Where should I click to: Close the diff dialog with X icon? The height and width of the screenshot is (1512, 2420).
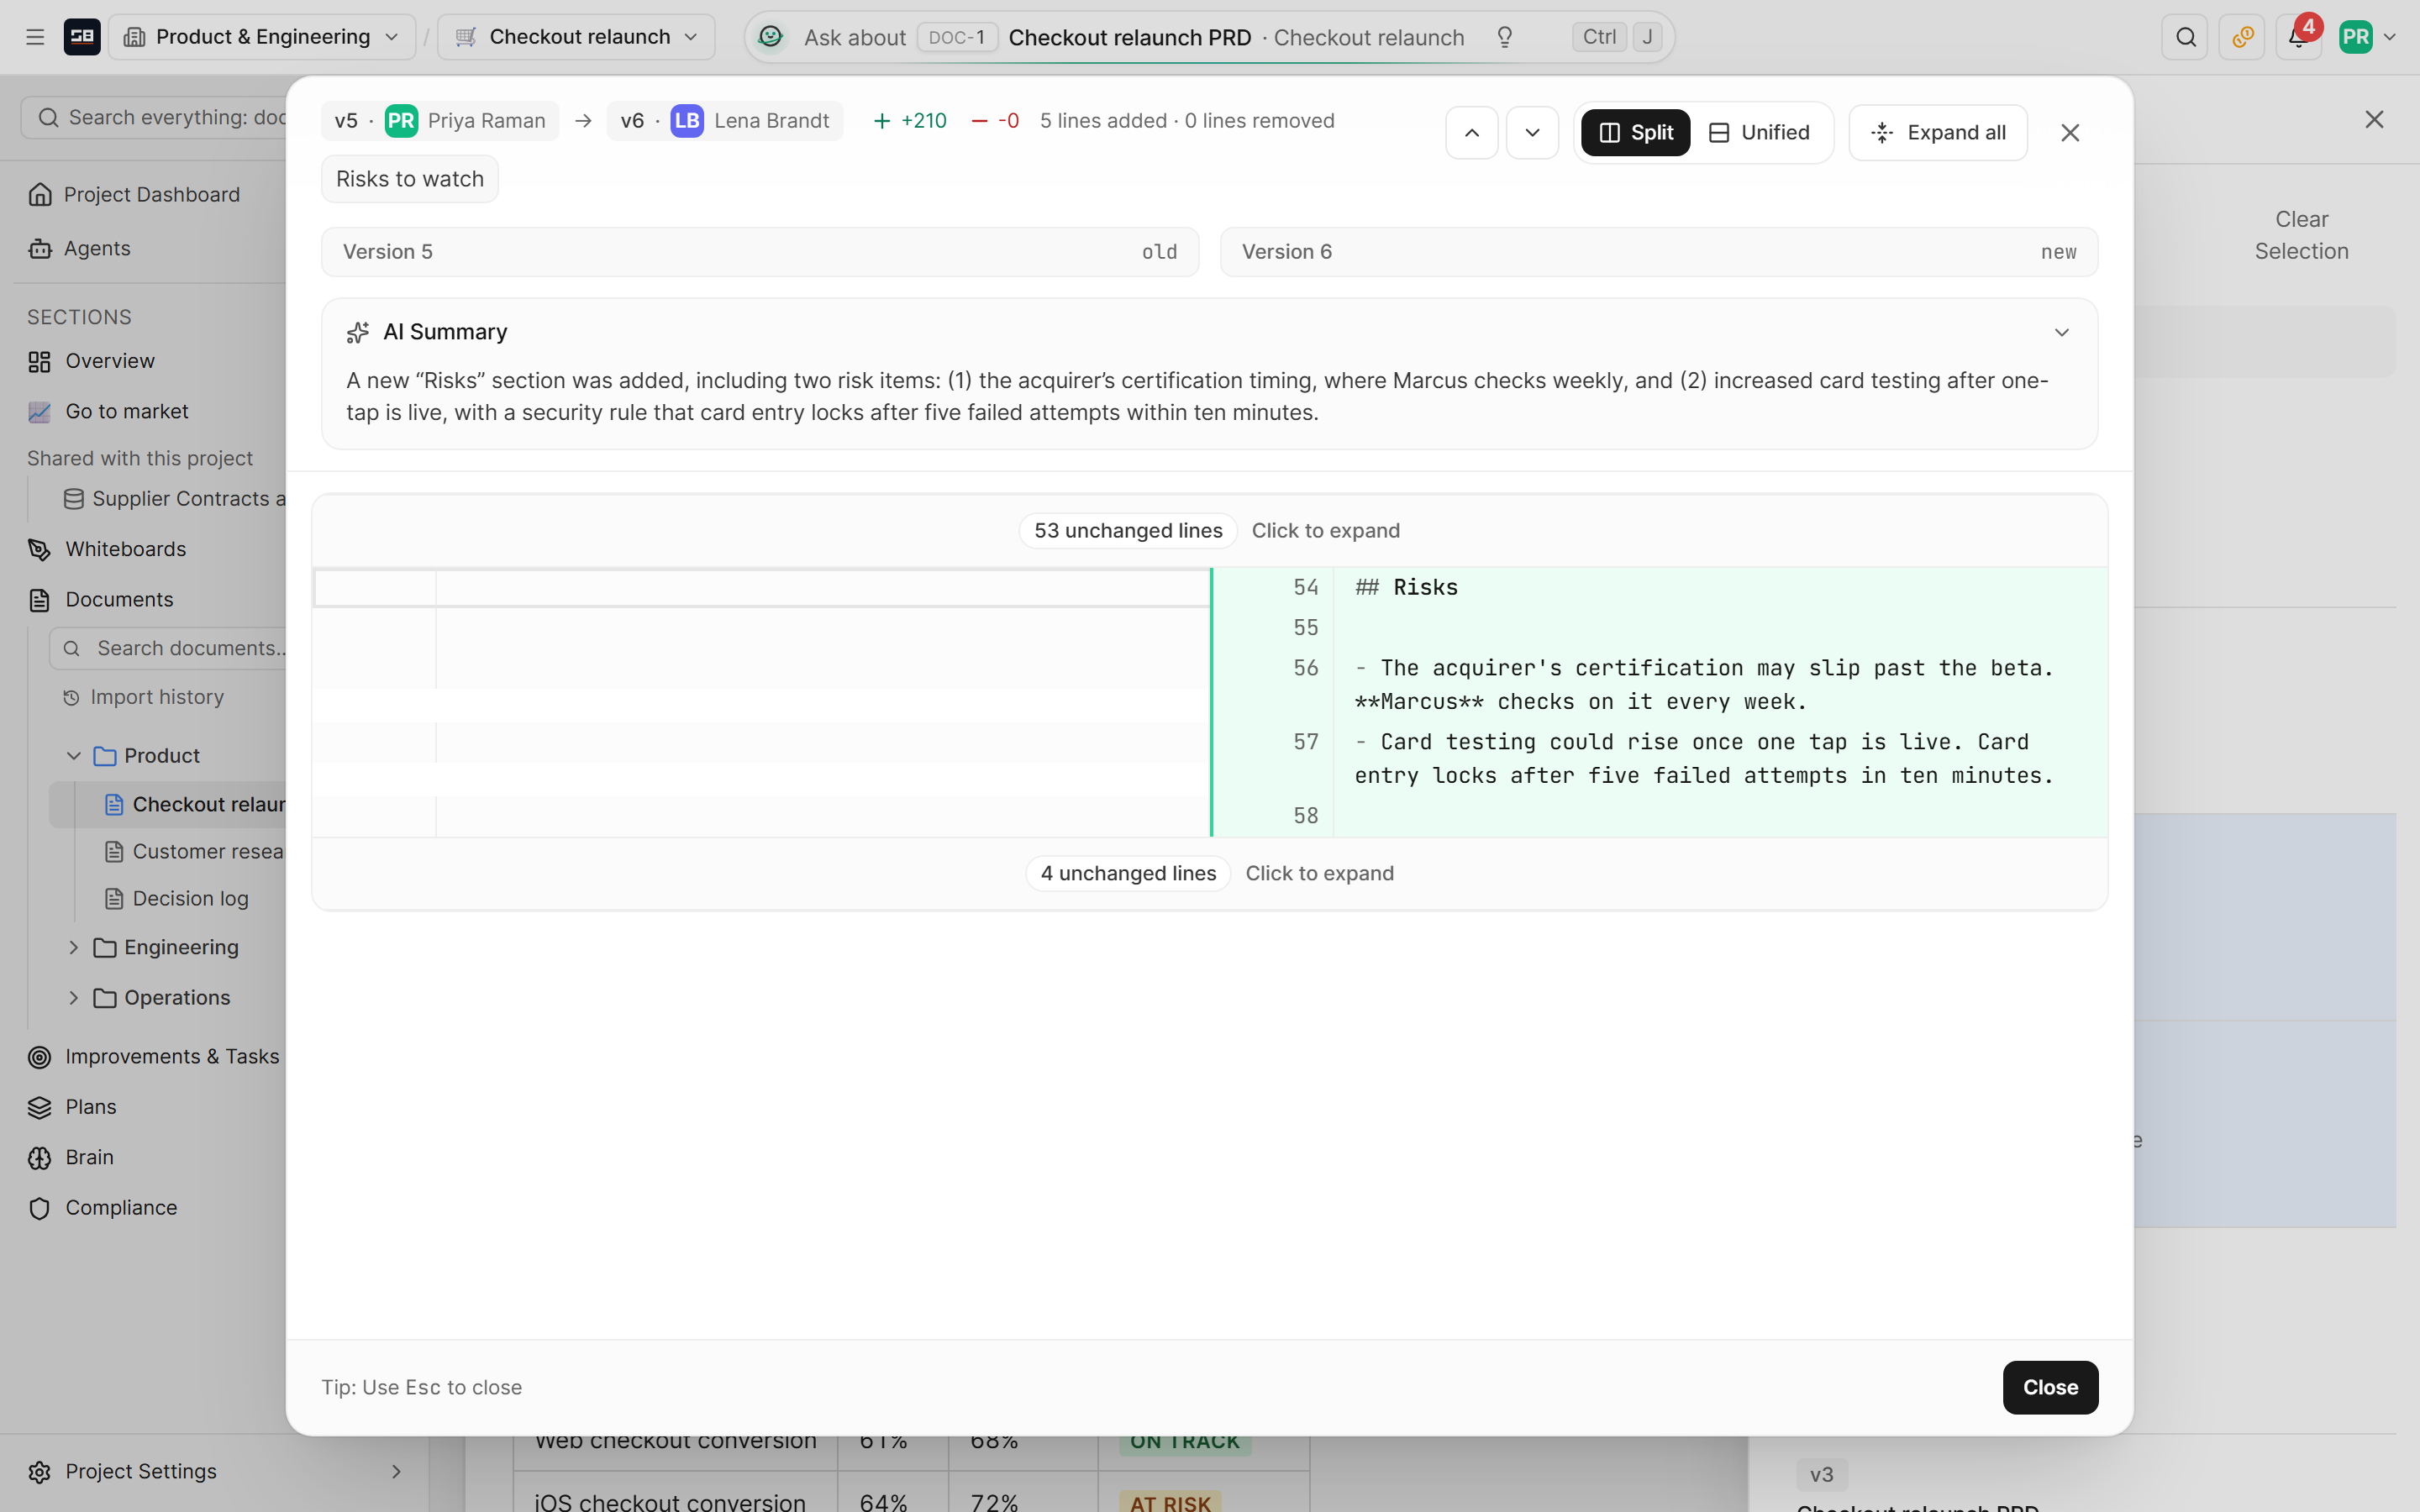pyautogui.click(x=2070, y=132)
